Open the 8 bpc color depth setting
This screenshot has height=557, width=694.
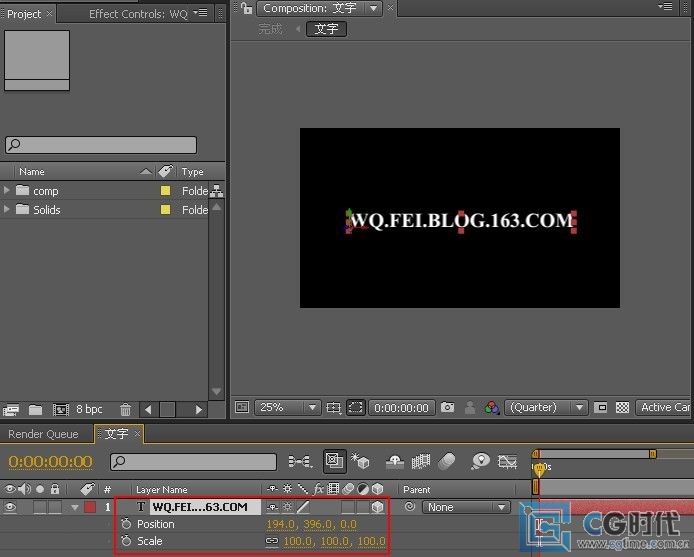(89, 409)
